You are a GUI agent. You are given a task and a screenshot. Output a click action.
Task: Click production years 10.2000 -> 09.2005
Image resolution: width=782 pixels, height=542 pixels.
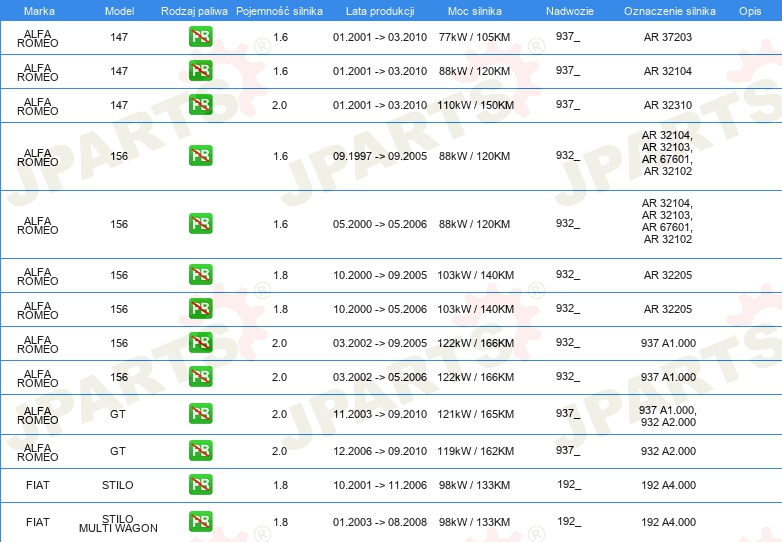(380, 275)
